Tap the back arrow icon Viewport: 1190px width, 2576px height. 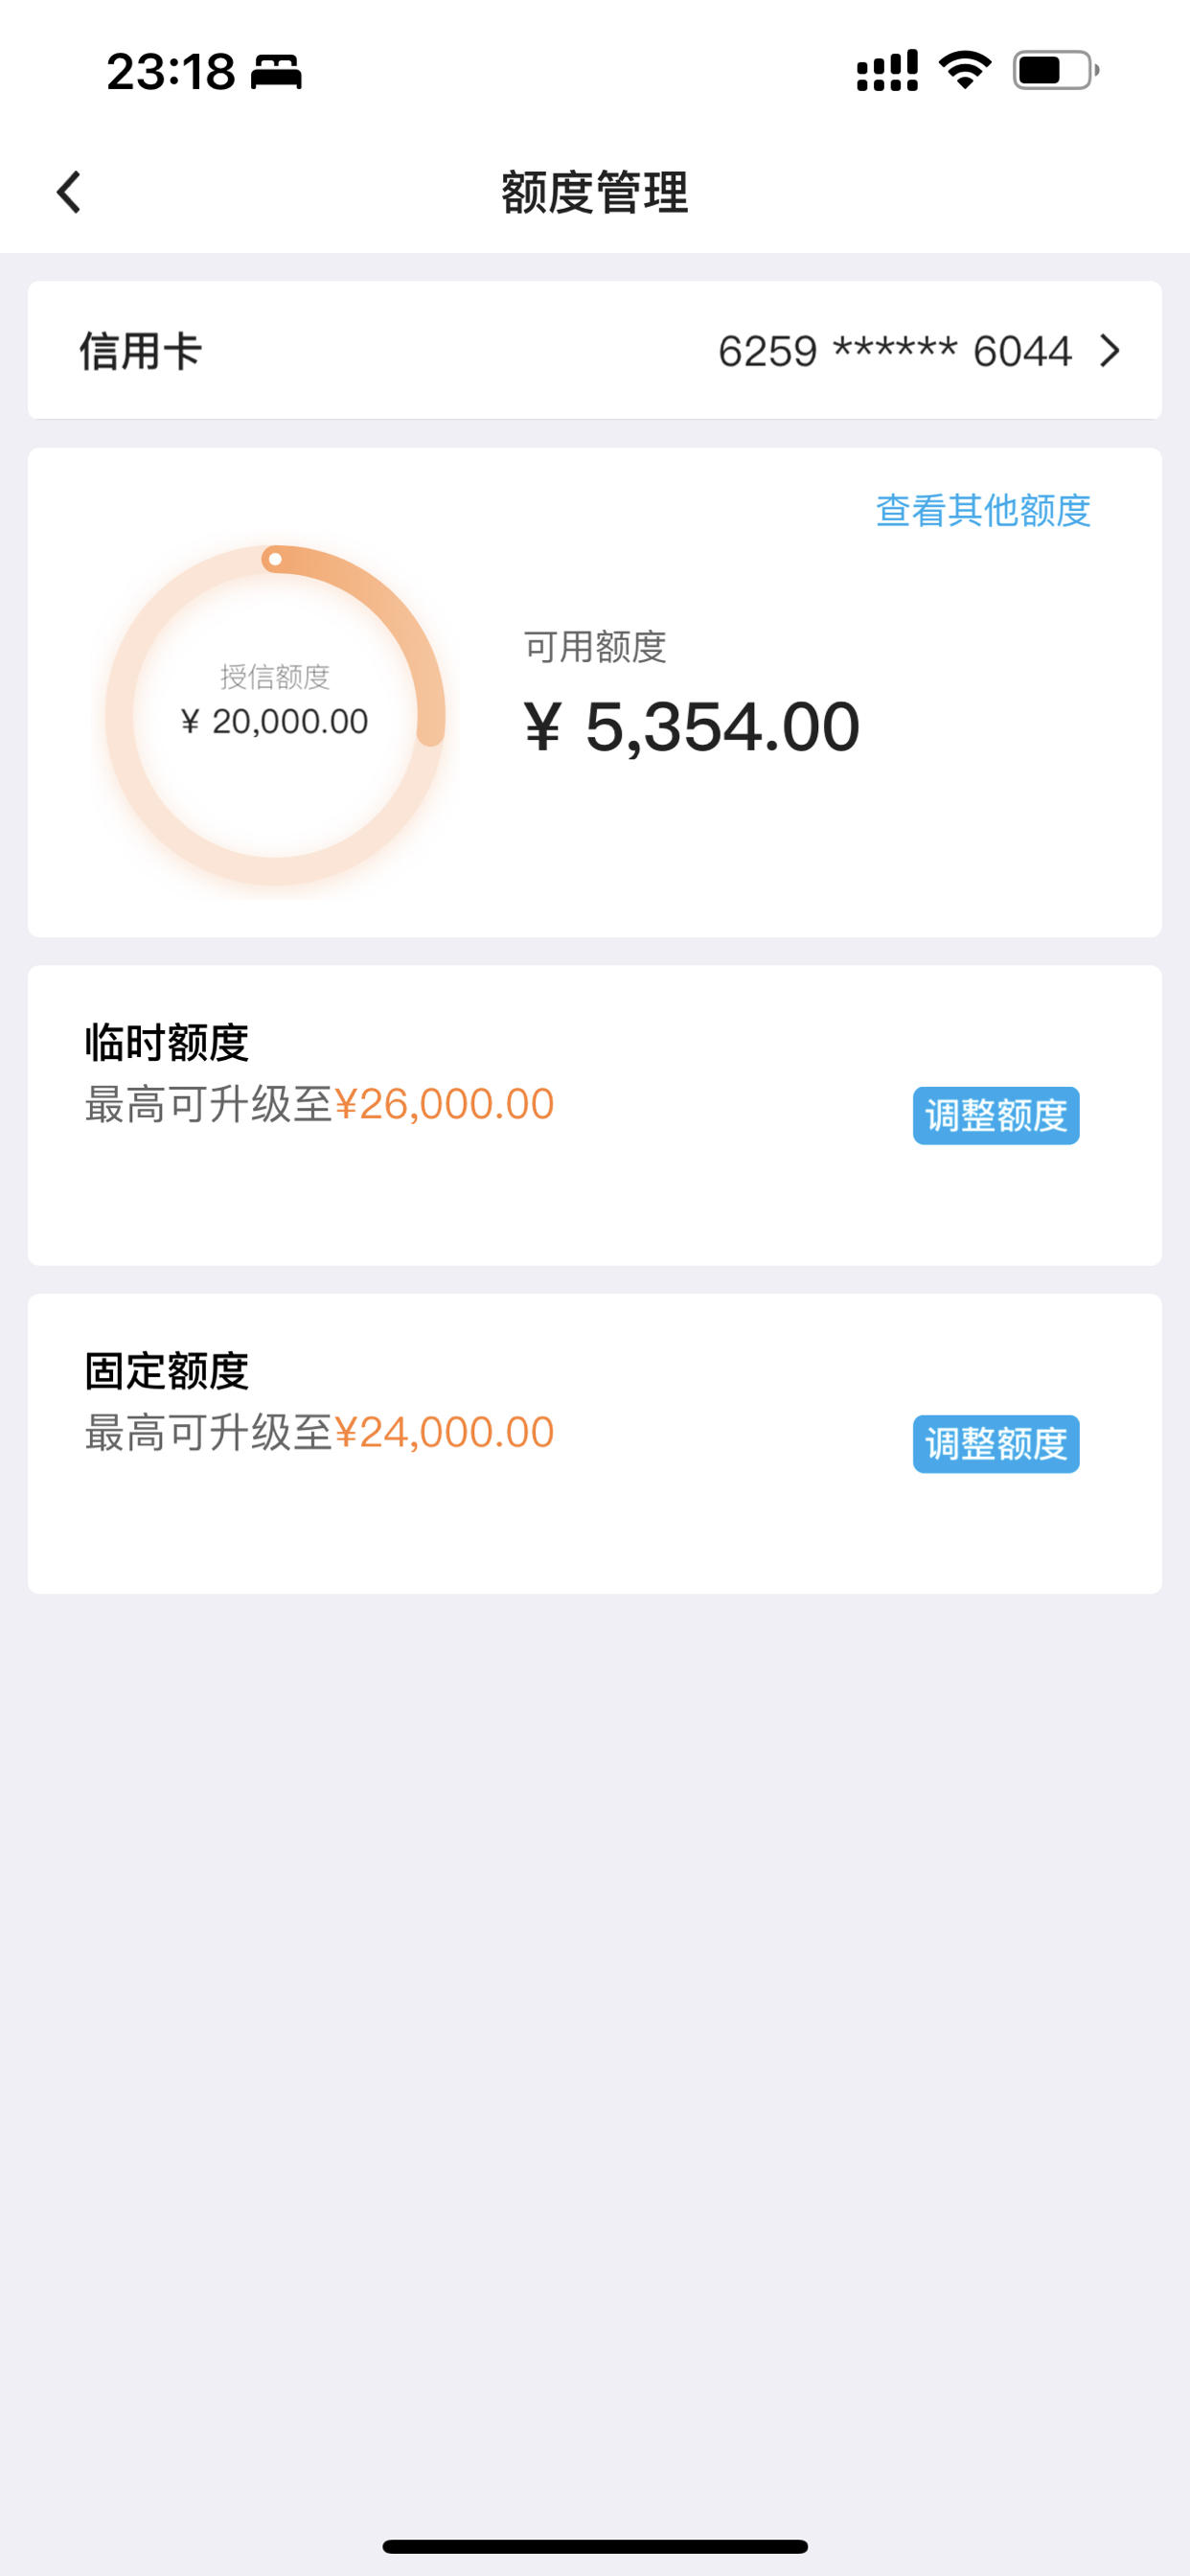68,192
